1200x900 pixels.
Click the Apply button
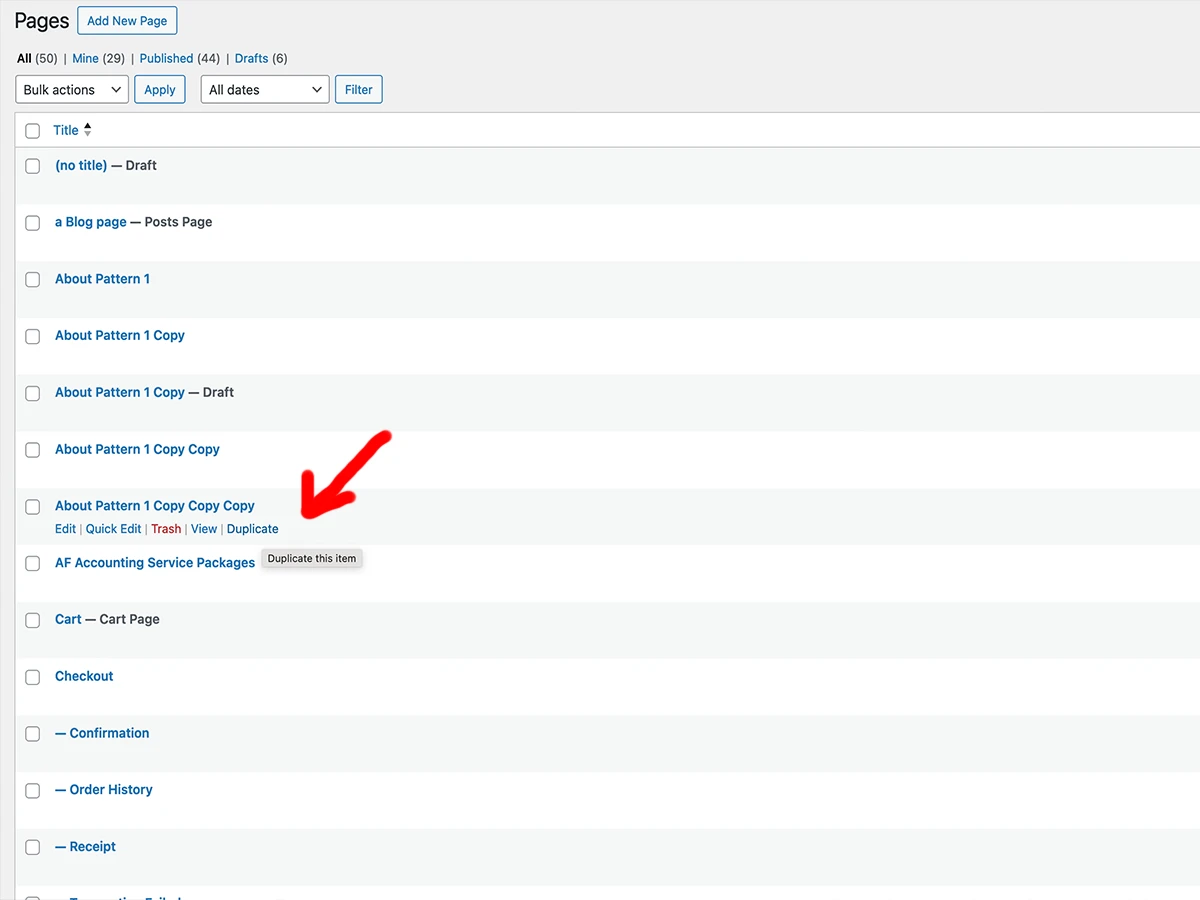coord(160,90)
